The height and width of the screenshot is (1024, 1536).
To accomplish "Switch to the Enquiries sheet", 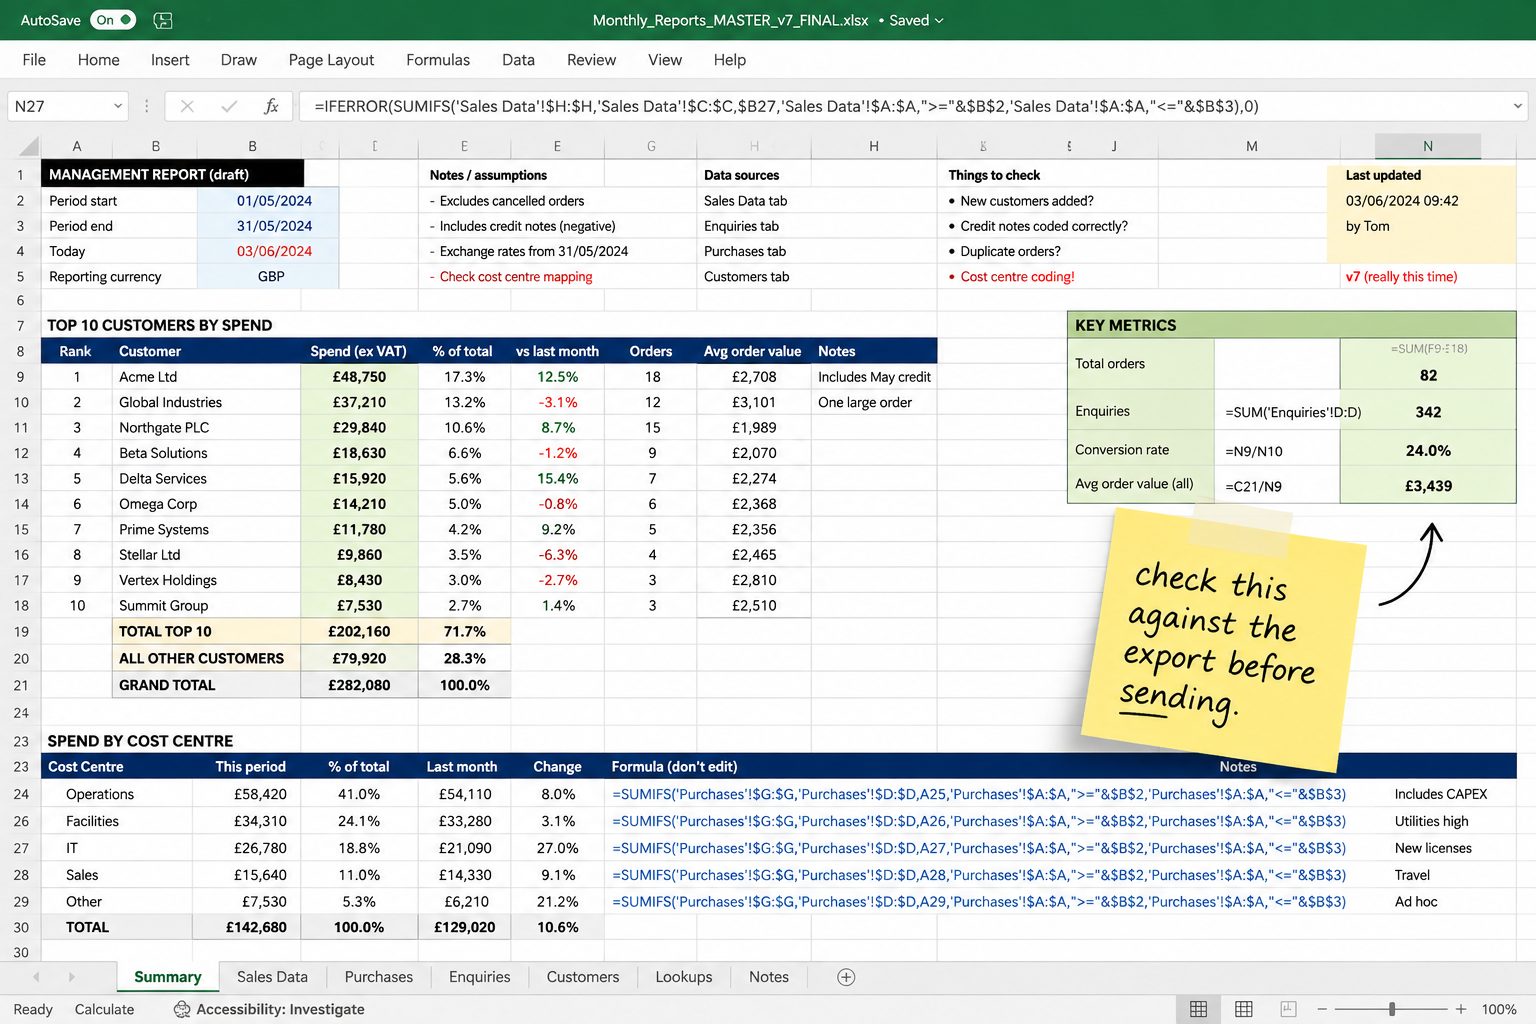I will click(479, 977).
